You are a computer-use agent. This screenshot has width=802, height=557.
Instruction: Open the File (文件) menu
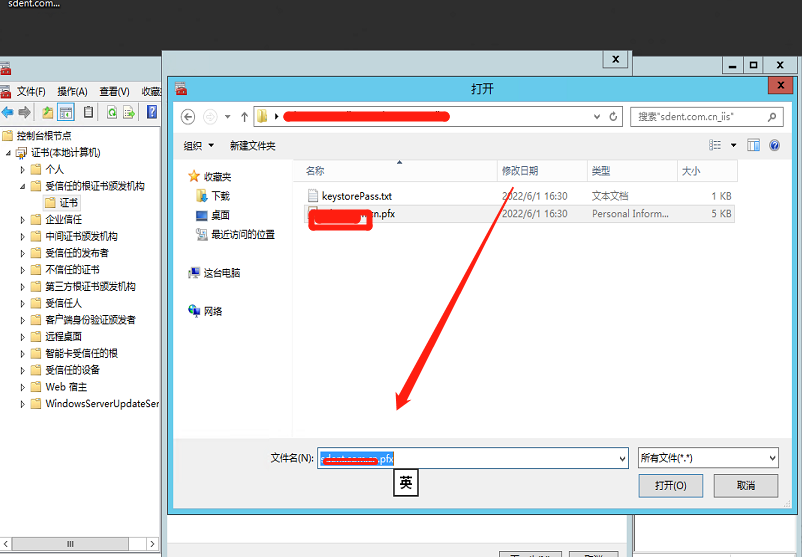click(x=31, y=91)
